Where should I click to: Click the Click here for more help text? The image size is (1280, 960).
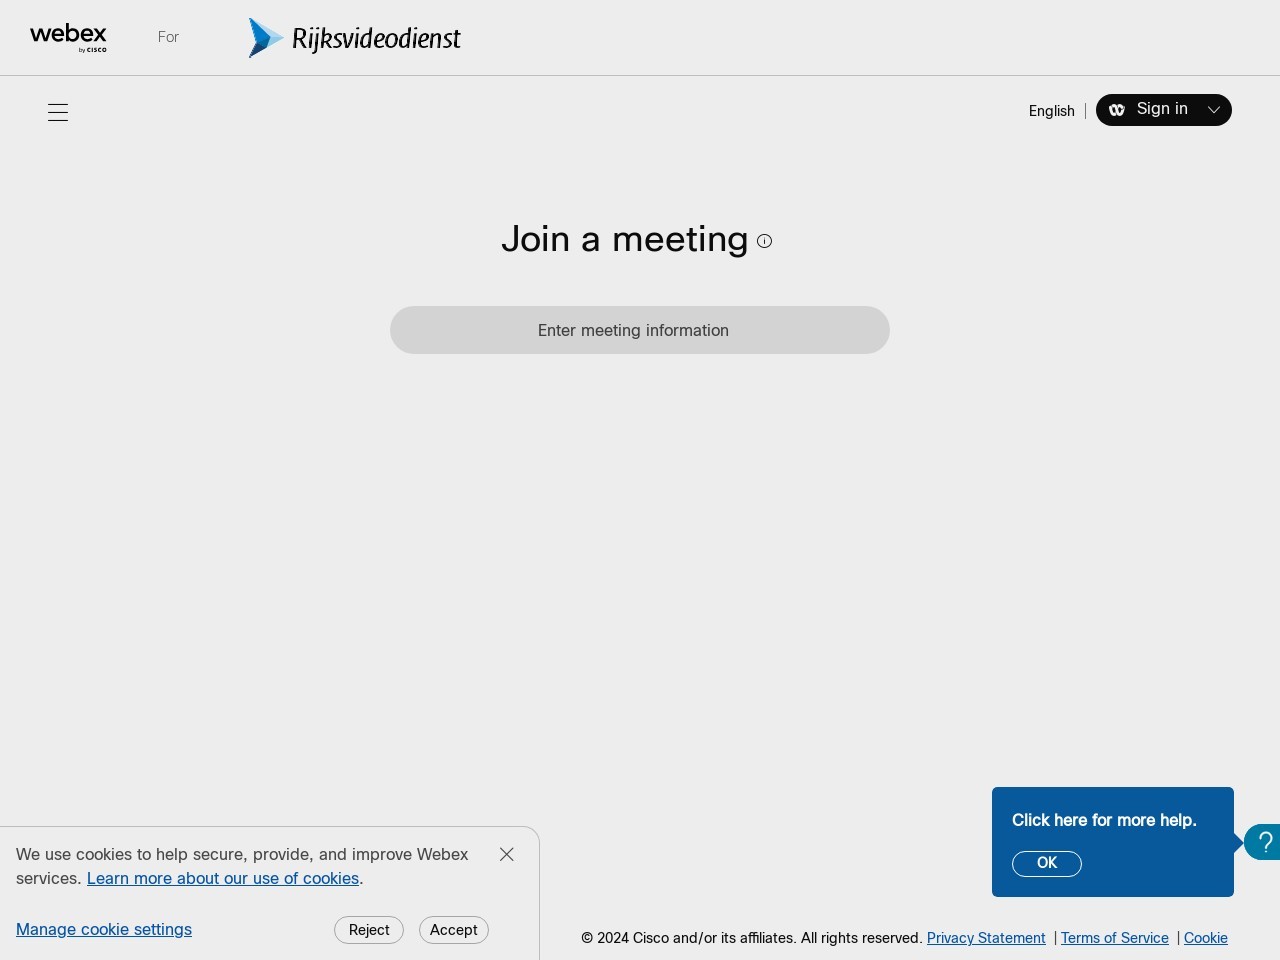[x=1104, y=820]
